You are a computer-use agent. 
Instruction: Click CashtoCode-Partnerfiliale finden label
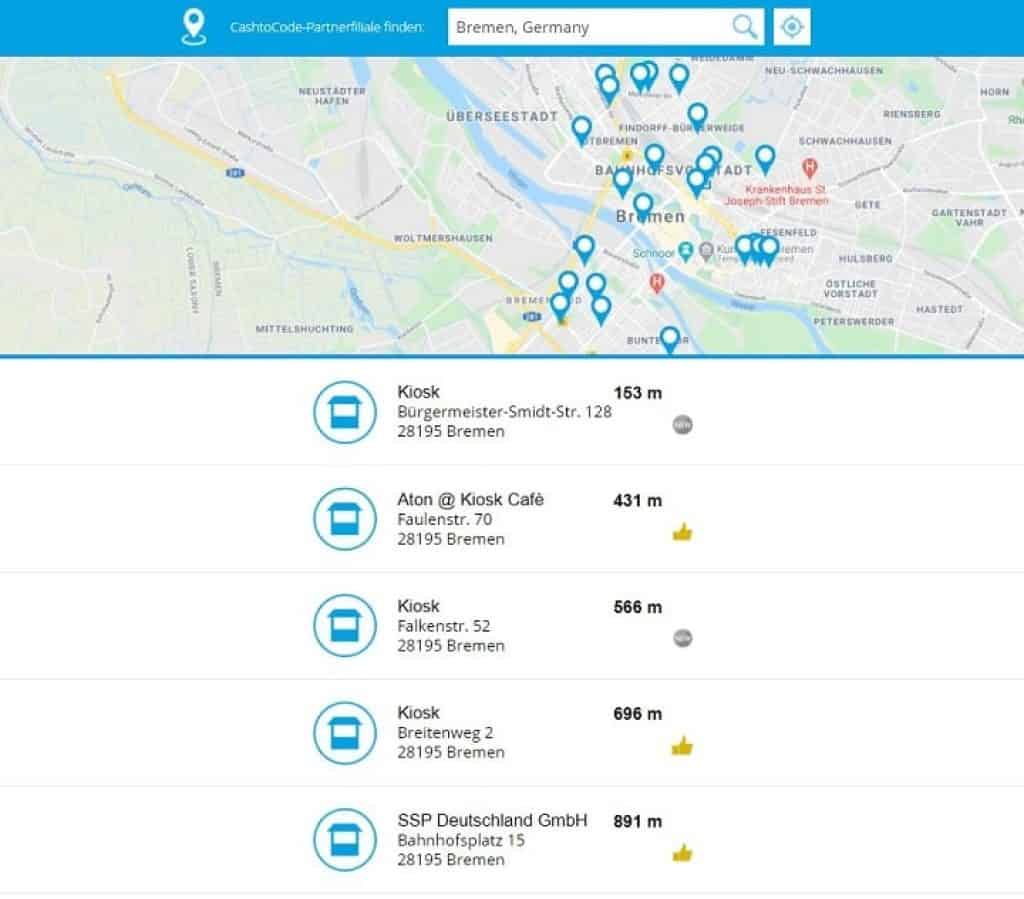coord(327,27)
